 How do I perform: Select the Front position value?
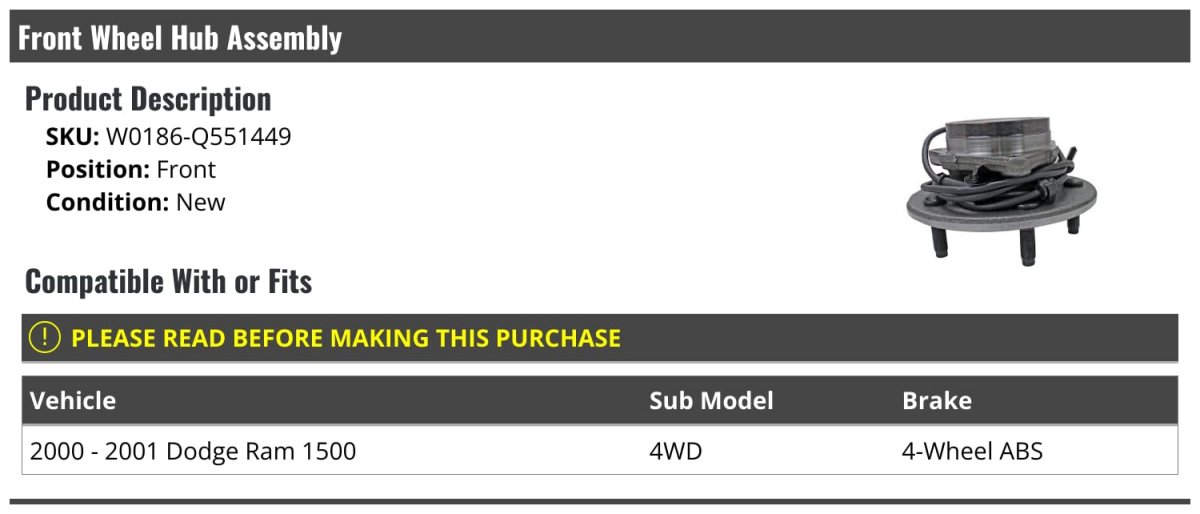tap(186, 170)
